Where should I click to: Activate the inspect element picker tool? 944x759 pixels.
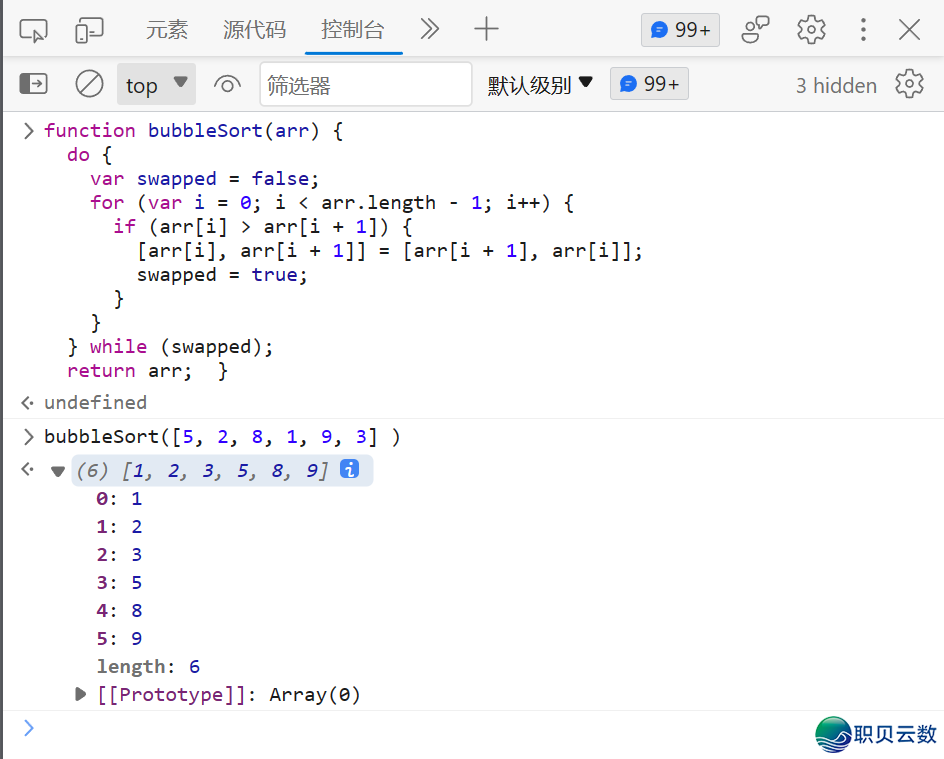pos(33,30)
